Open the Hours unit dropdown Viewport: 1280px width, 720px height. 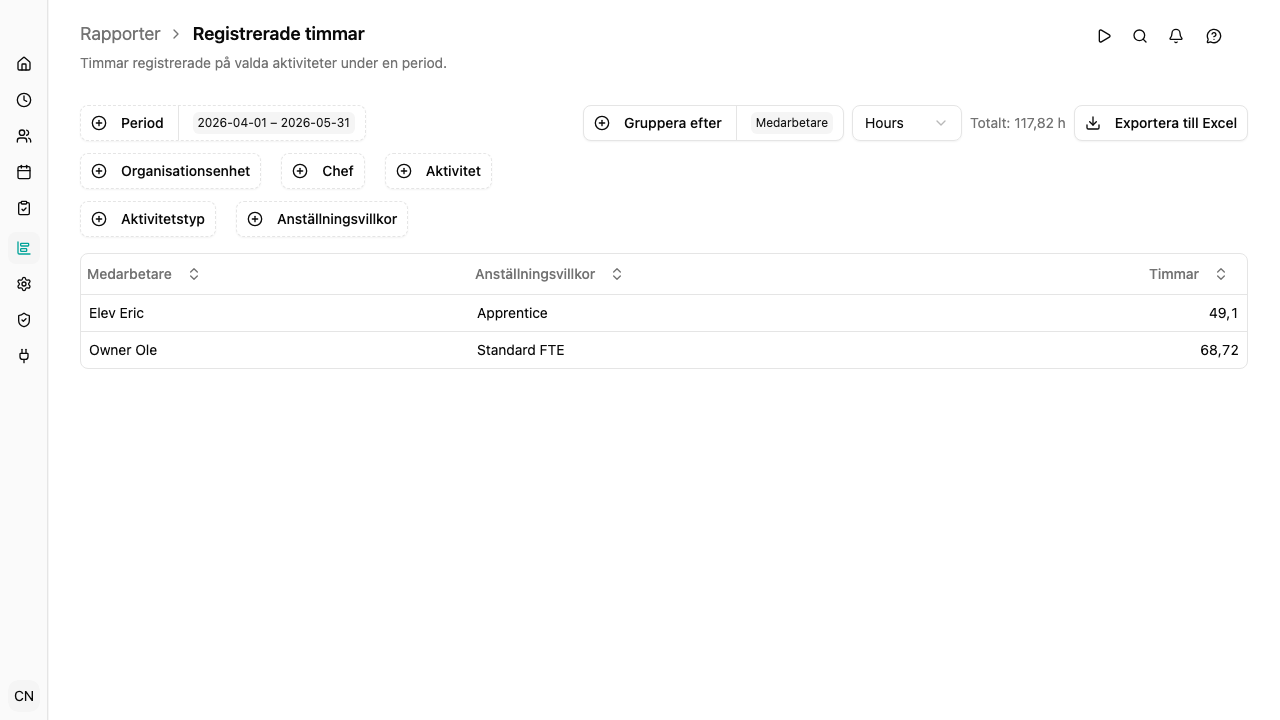(907, 123)
